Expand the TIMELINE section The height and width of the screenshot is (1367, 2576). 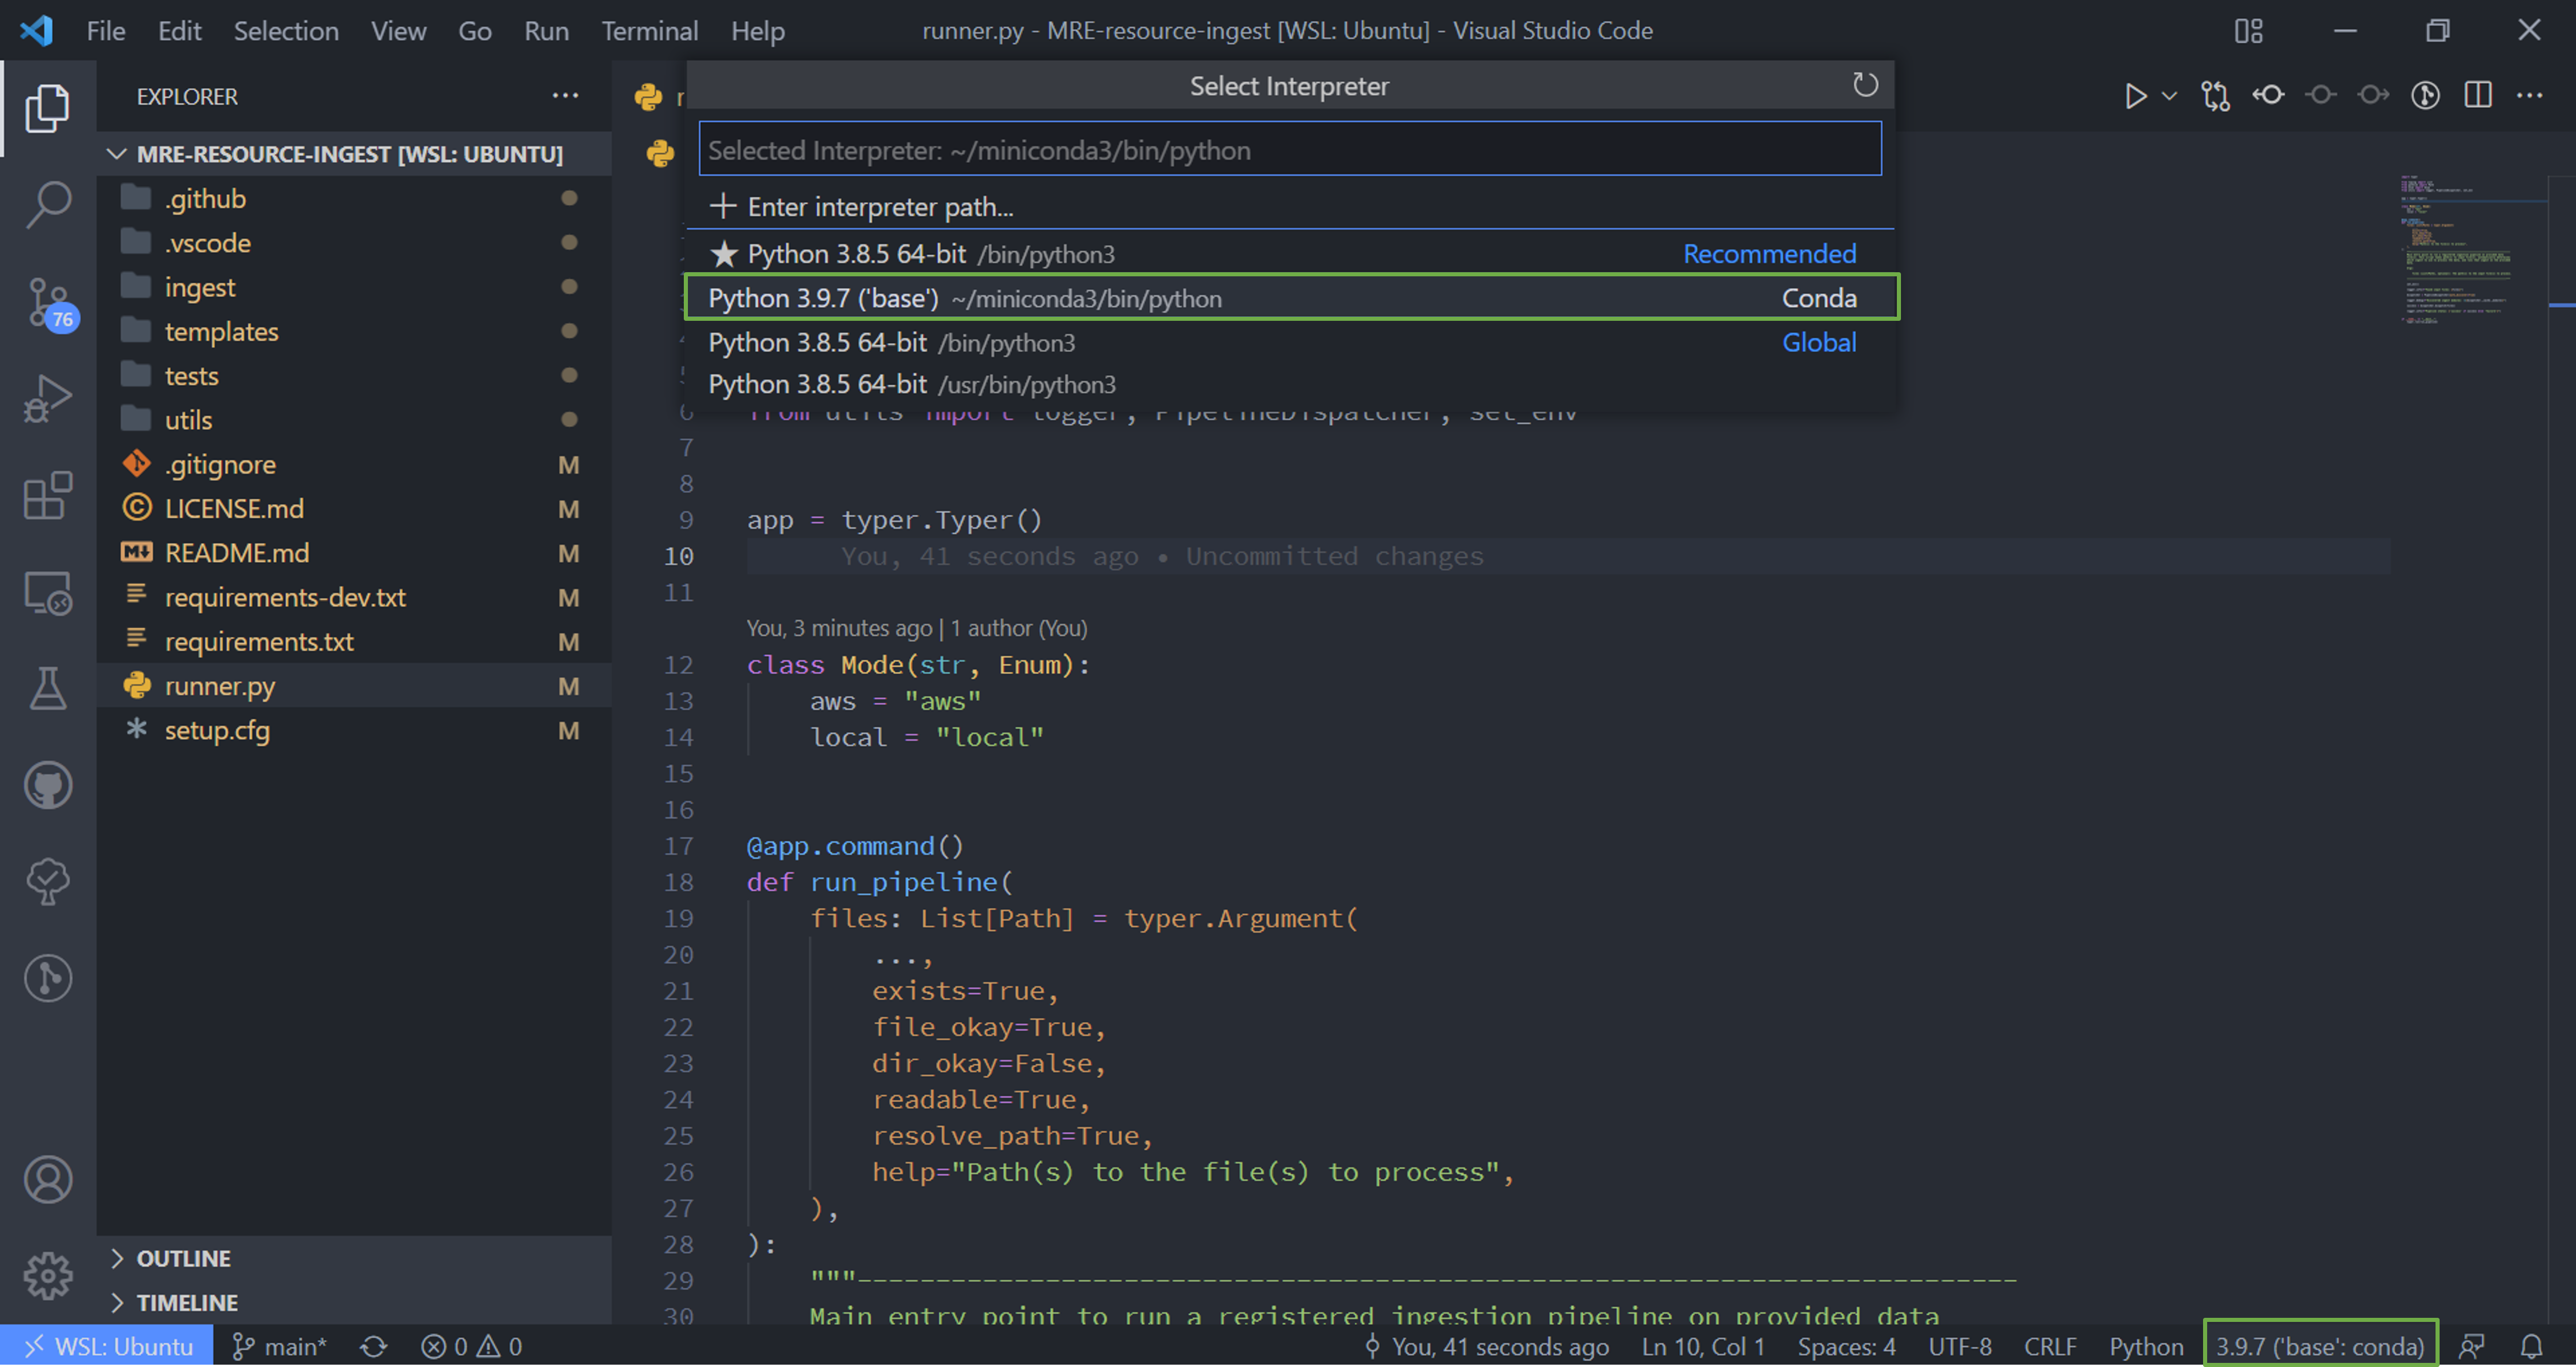(354, 1303)
